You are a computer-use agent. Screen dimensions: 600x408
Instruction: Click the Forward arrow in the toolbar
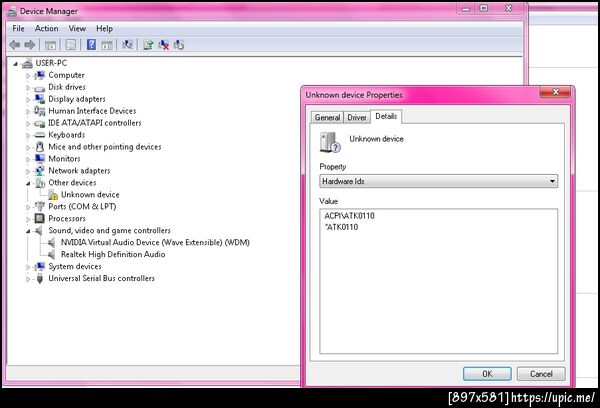click(30, 45)
